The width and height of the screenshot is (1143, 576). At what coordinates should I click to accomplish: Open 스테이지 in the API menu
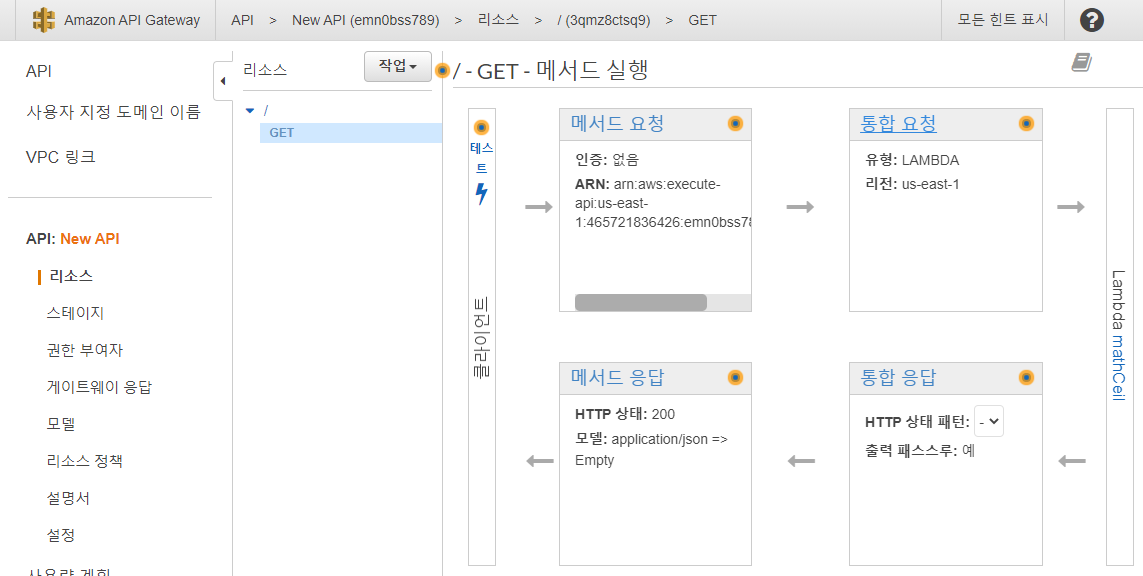[75, 313]
